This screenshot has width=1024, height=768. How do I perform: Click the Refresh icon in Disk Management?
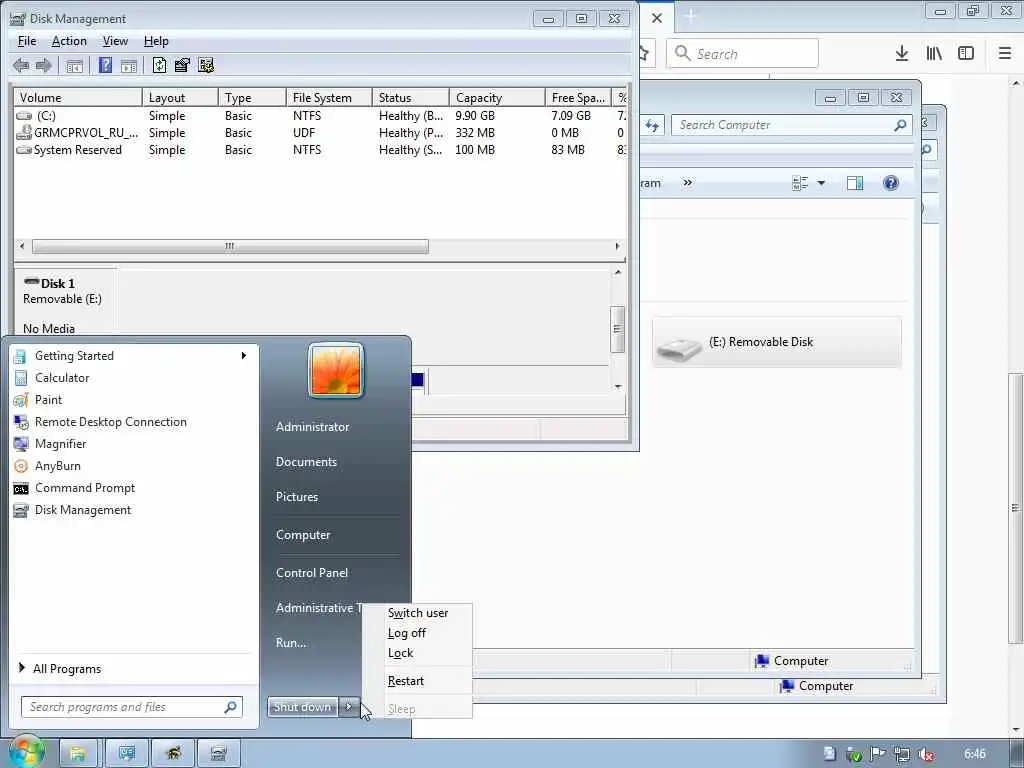click(159, 65)
